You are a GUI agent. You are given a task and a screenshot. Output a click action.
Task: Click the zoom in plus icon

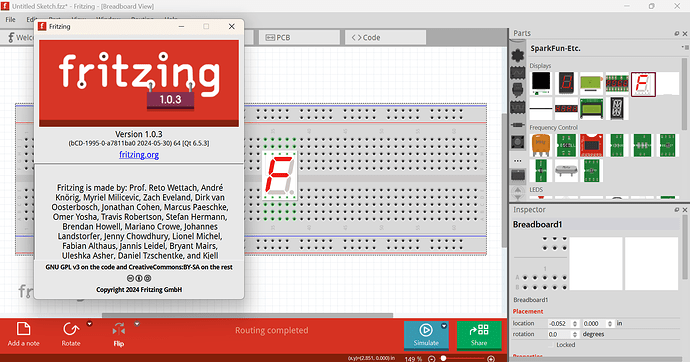pyautogui.click(x=491, y=359)
